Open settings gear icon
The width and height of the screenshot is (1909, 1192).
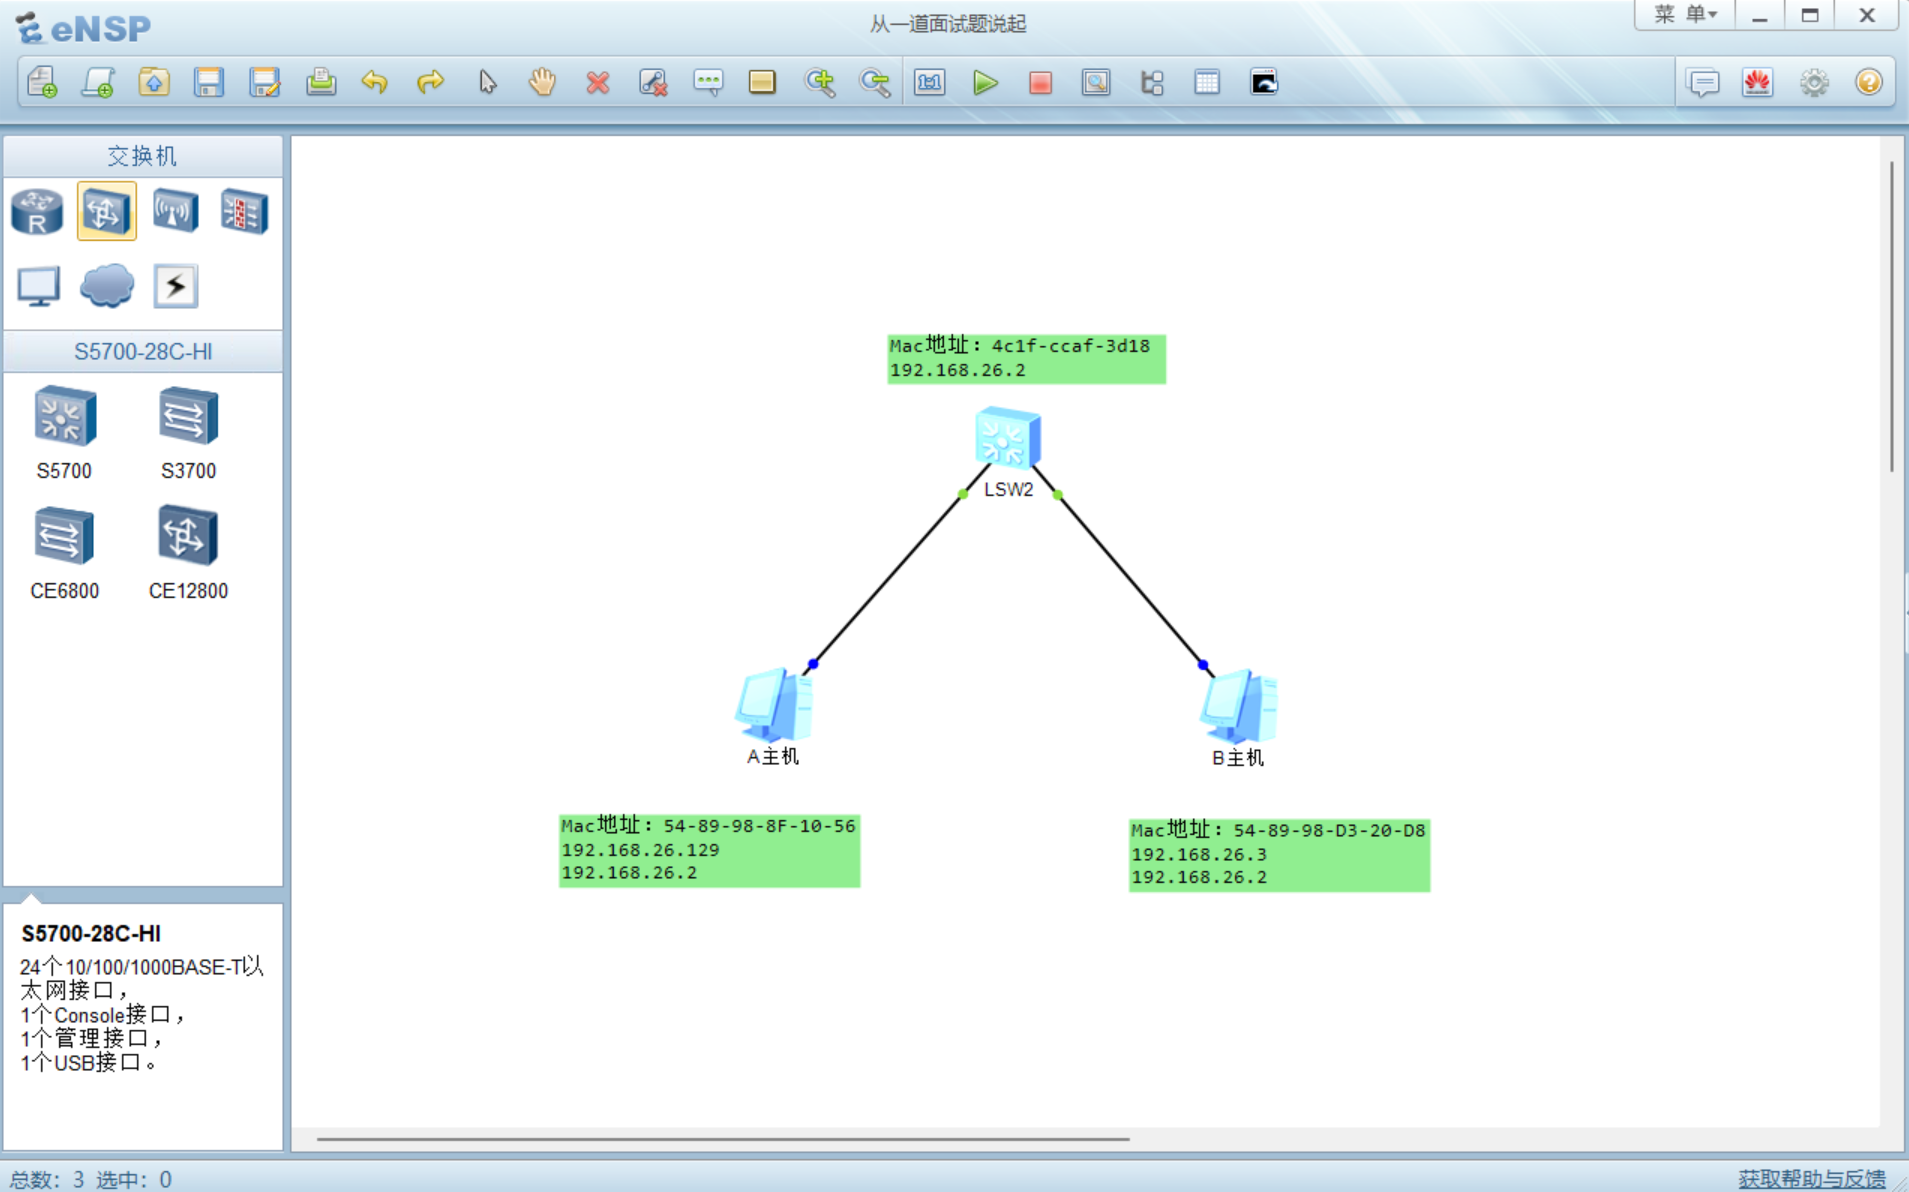[1814, 82]
